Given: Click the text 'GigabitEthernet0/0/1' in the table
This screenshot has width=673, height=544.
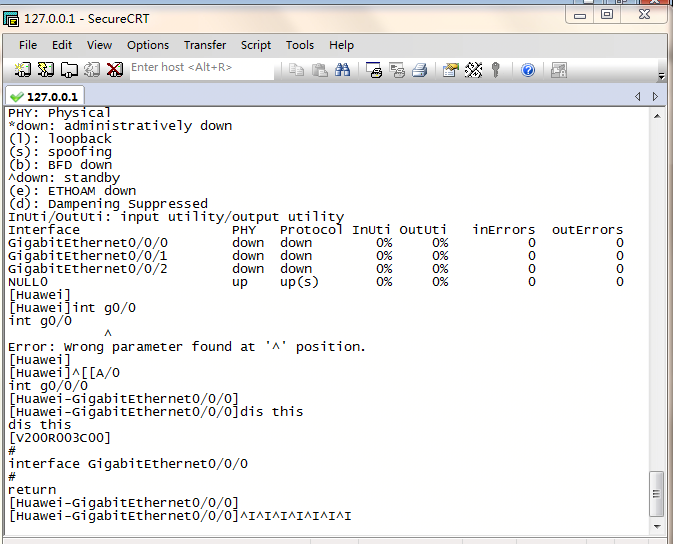Looking at the screenshot, I should click(88, 256).
